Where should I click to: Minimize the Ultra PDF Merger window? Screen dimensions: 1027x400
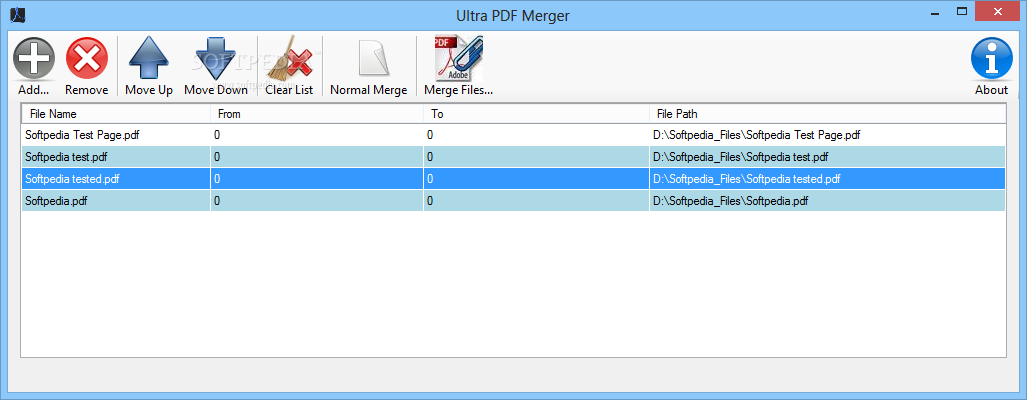point(933,12)
